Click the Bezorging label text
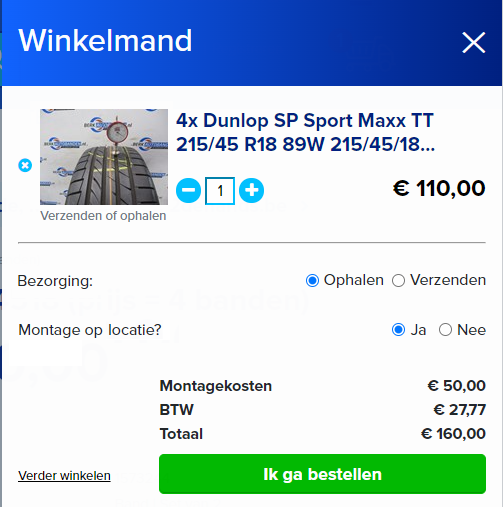Screen dimensions: 503x507 pyautogui.click(x=55, y=281)
